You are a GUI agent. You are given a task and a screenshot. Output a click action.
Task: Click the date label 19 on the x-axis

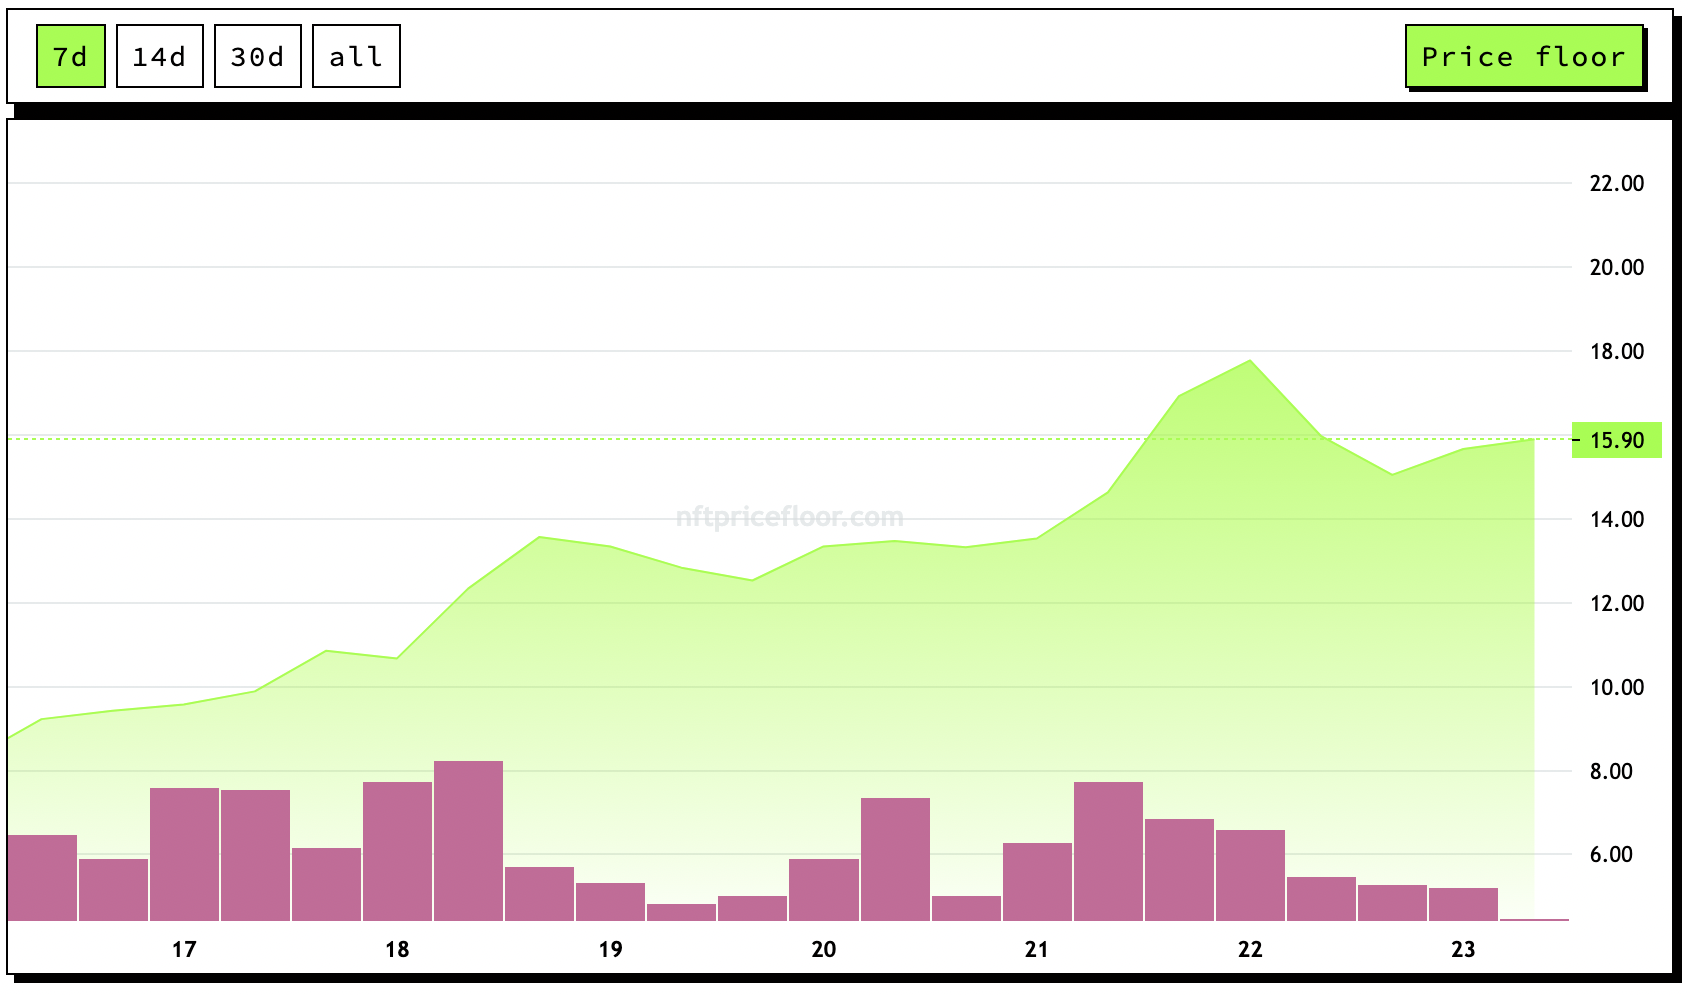tap(610, 949)
